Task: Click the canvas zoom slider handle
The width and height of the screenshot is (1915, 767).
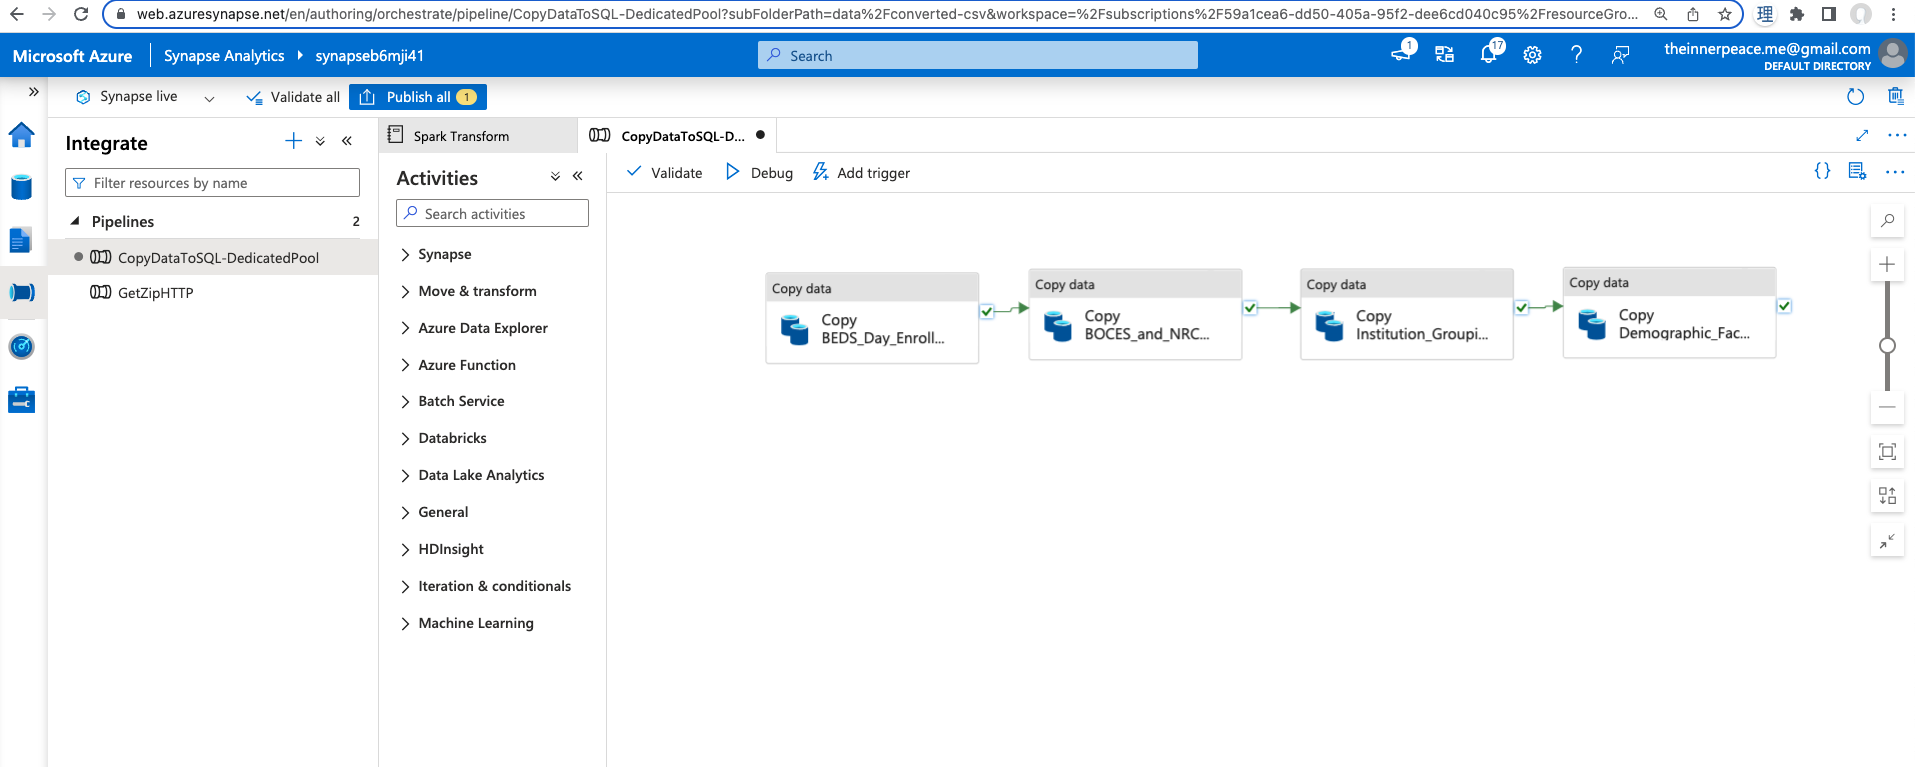Action: point(1887,345)
